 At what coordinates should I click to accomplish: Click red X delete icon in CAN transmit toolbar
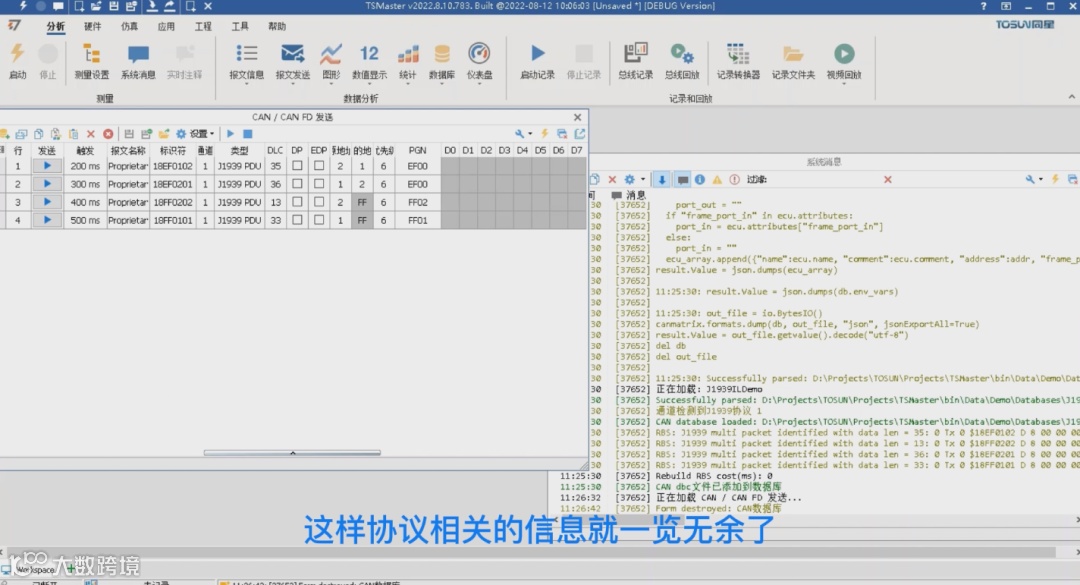(90, 134)
